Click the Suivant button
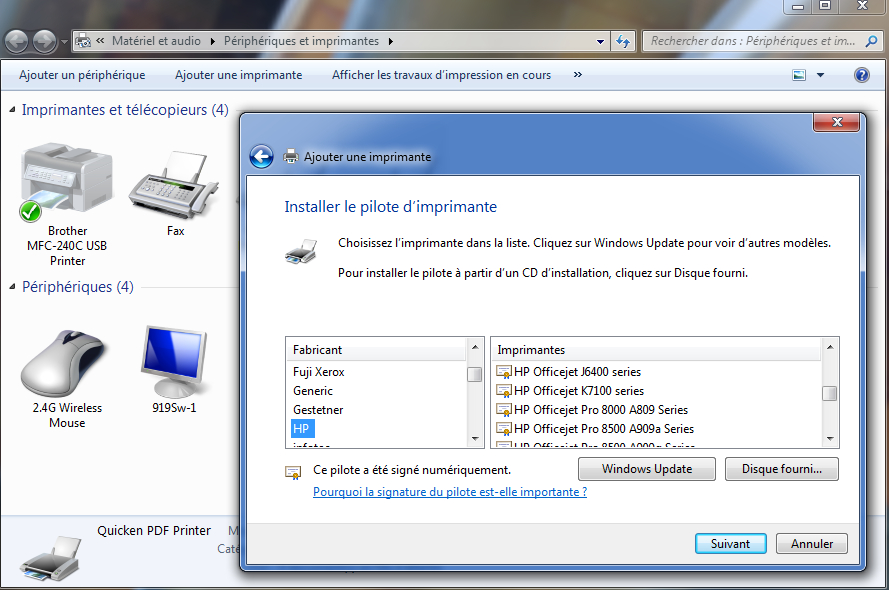 coord(730,544)
